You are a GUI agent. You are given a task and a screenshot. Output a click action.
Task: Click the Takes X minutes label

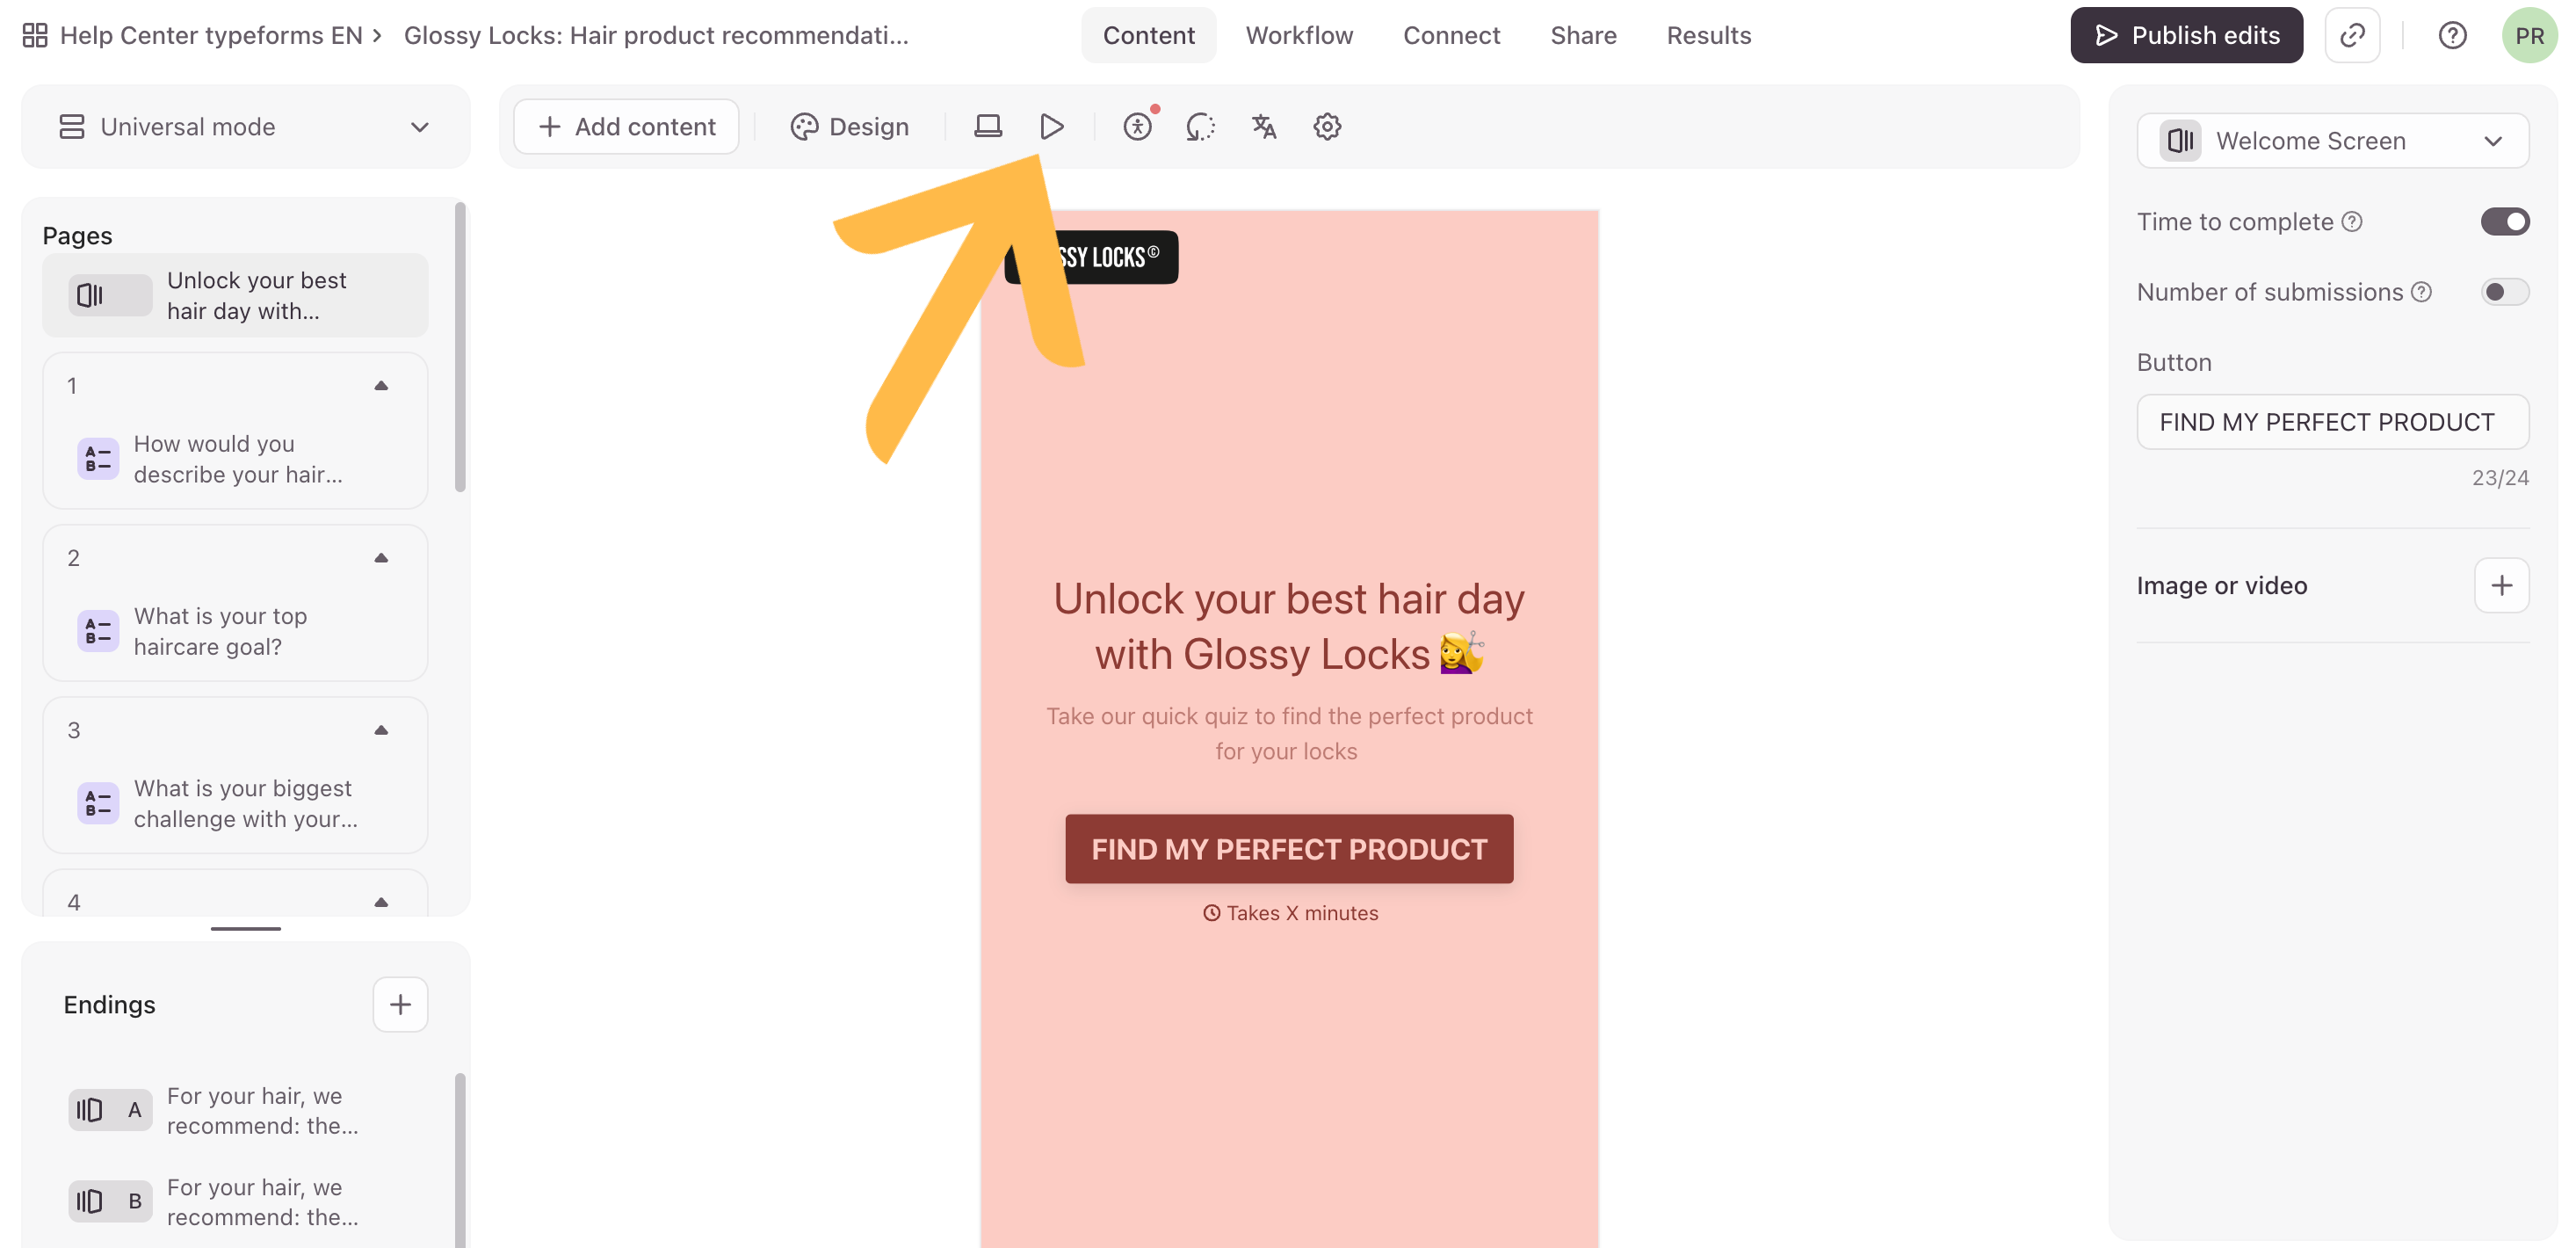1289,912
